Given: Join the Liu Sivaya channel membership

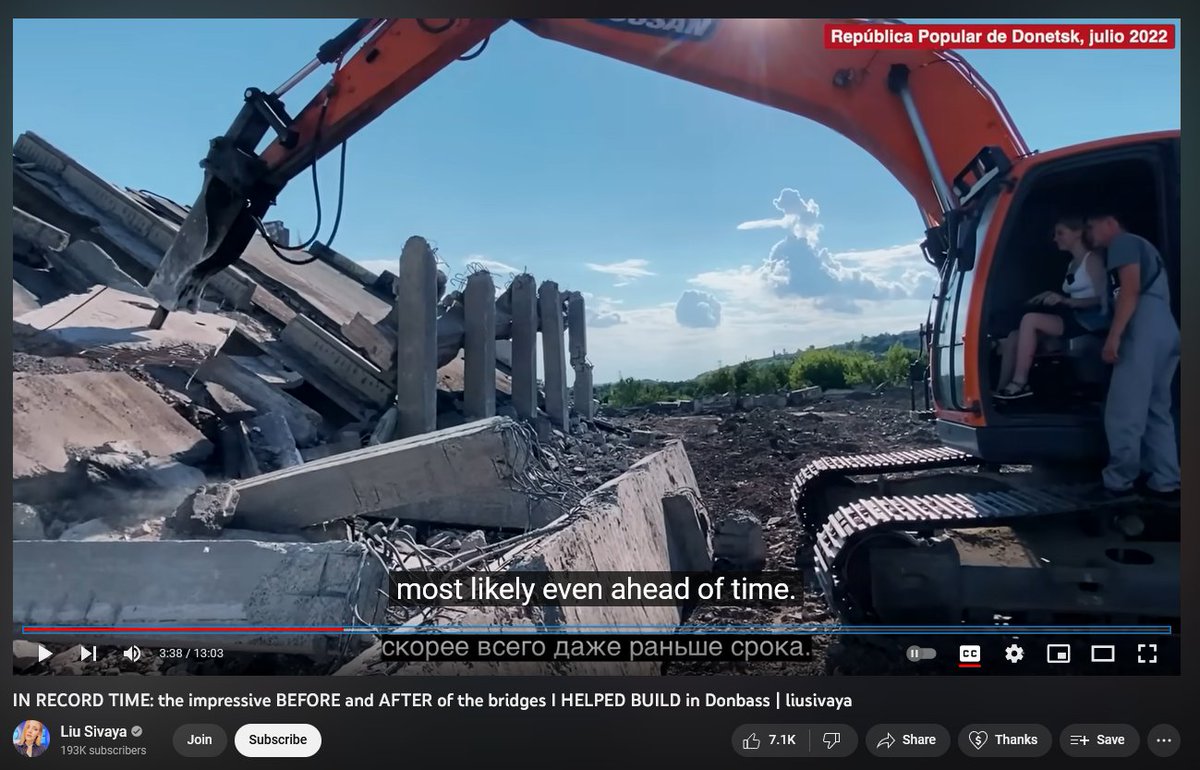Looking at the screenshot, I should (x=199, y=740).
